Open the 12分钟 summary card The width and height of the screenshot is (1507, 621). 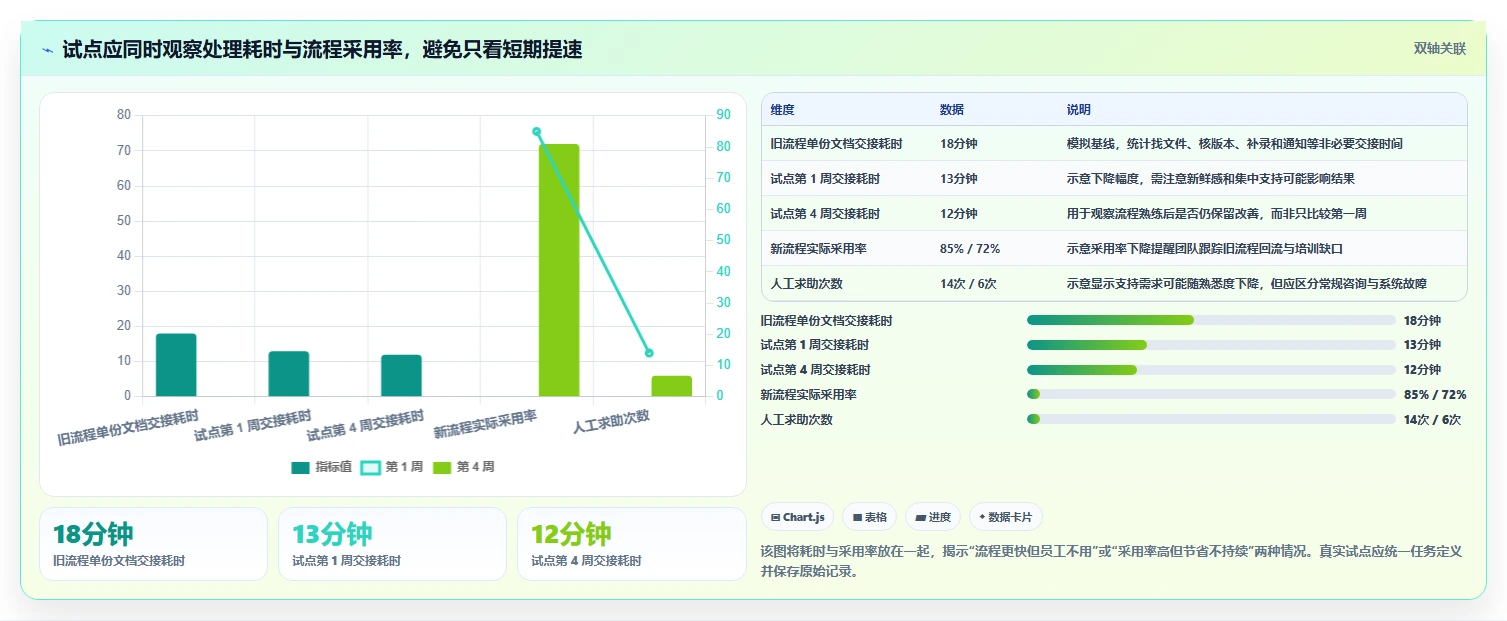tap(632, 544)
